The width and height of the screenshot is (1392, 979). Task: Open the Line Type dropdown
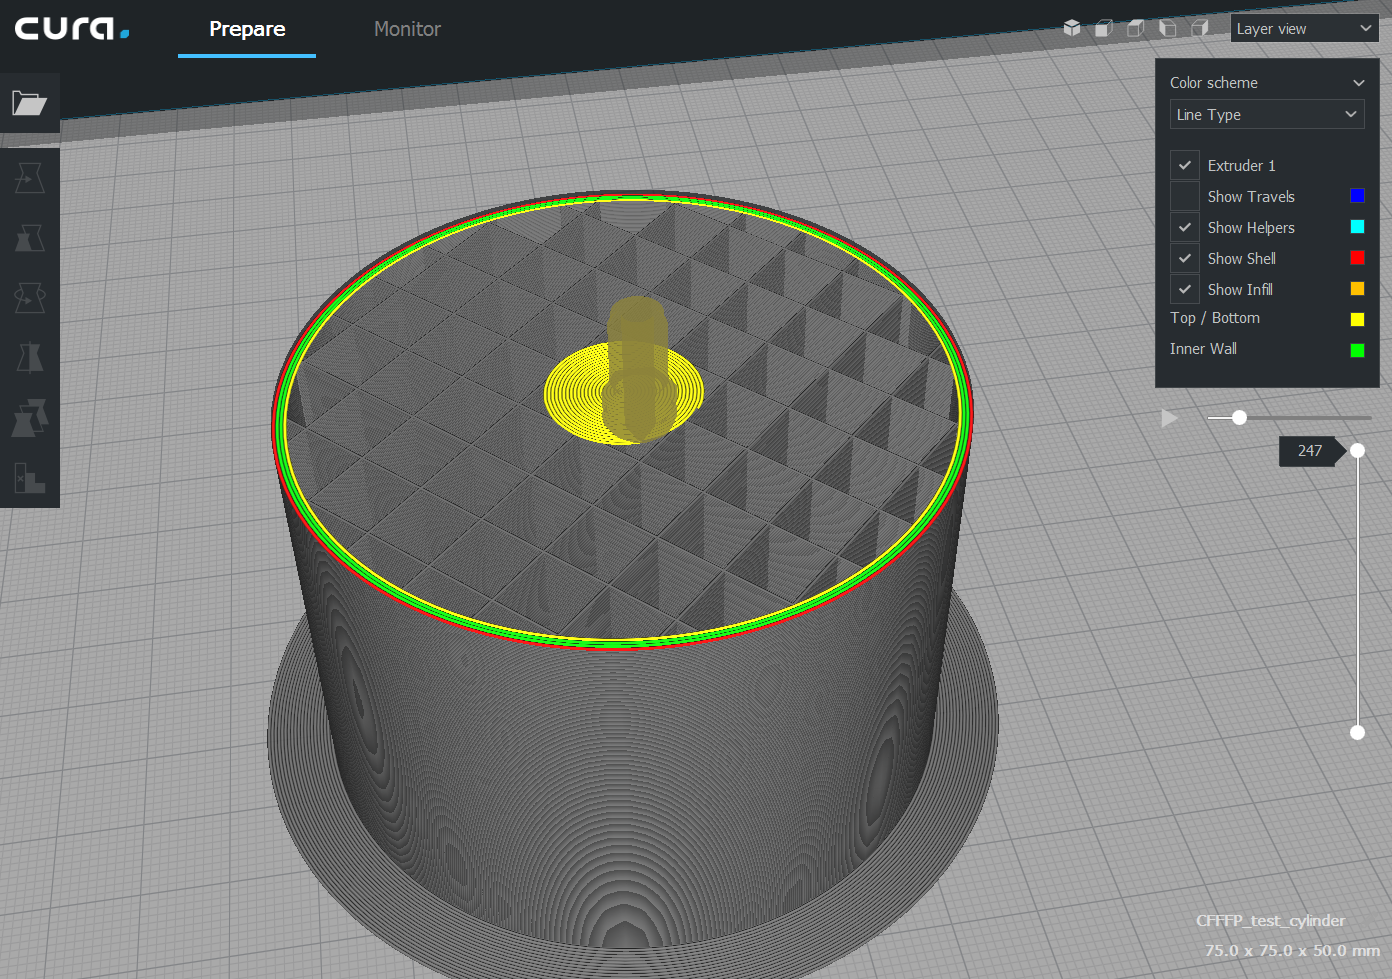coord(1267,114)
